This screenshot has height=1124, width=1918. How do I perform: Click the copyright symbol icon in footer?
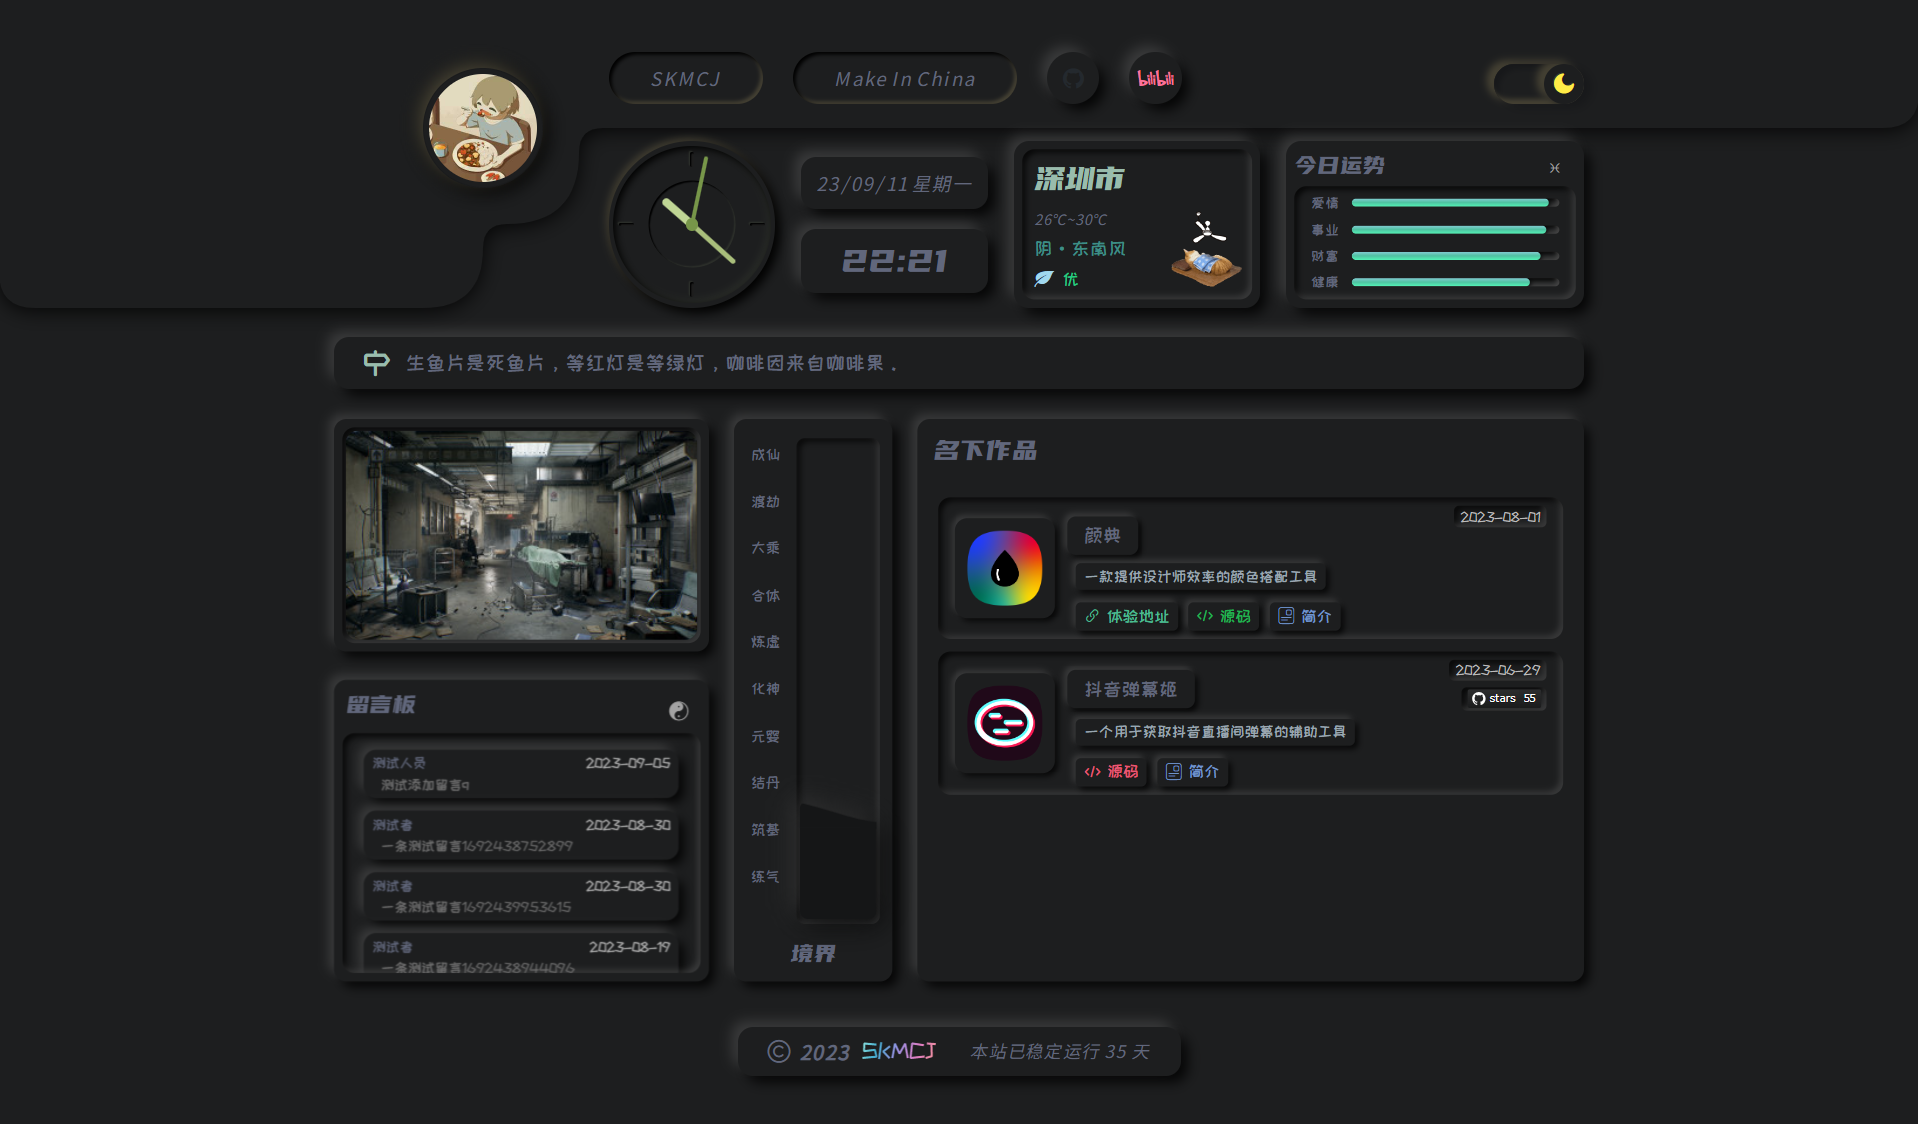(x=779, y=1051)
